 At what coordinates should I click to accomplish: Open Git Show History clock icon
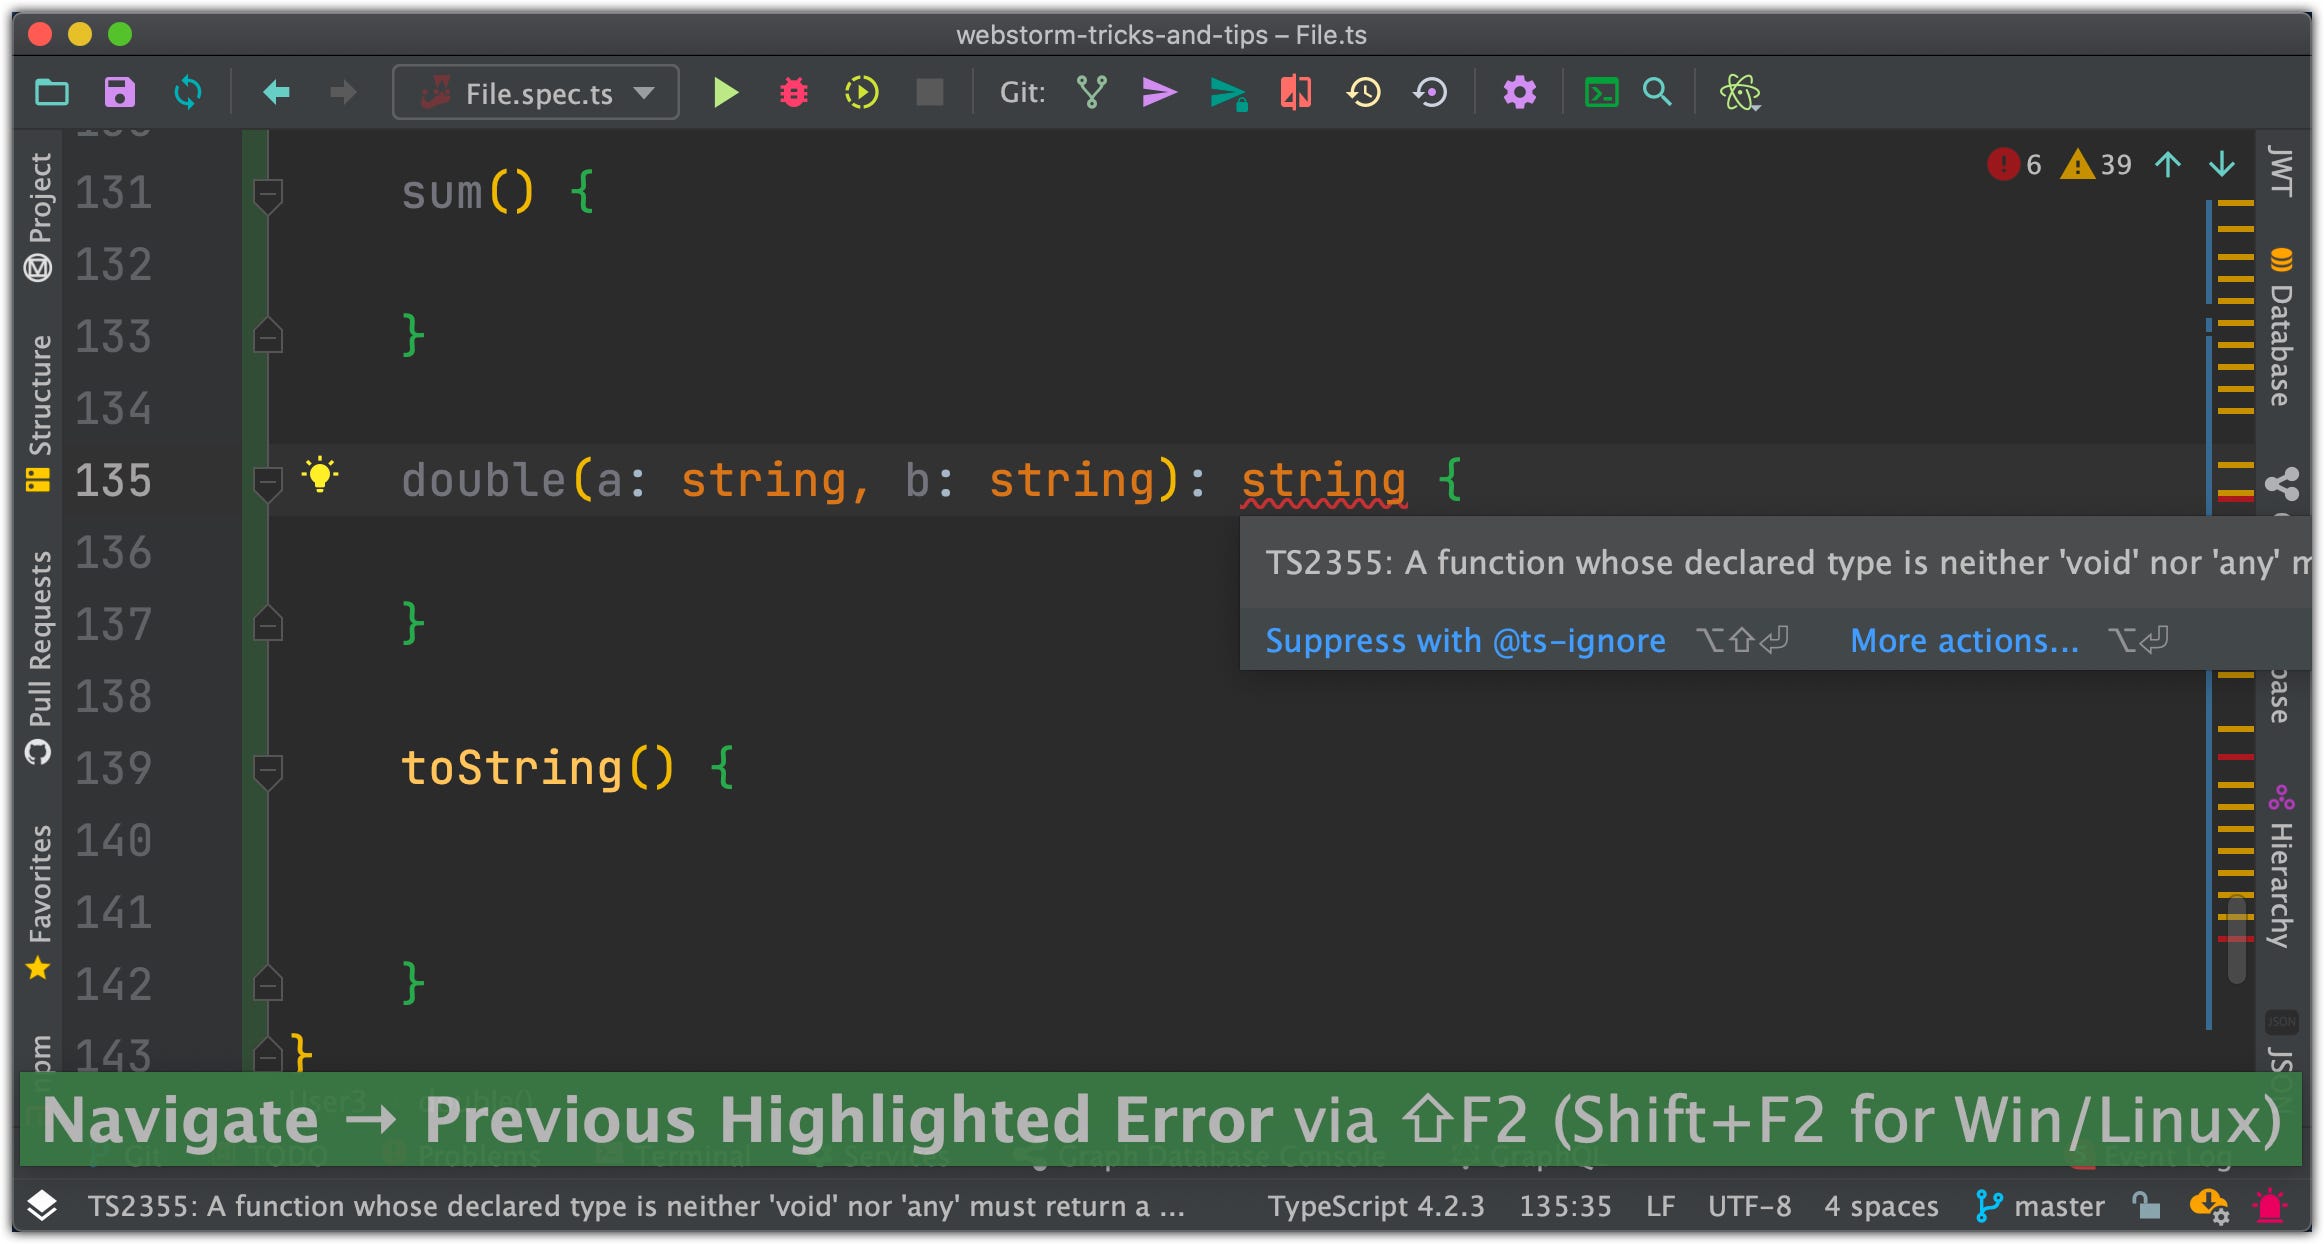click(x=1363, y=93)
